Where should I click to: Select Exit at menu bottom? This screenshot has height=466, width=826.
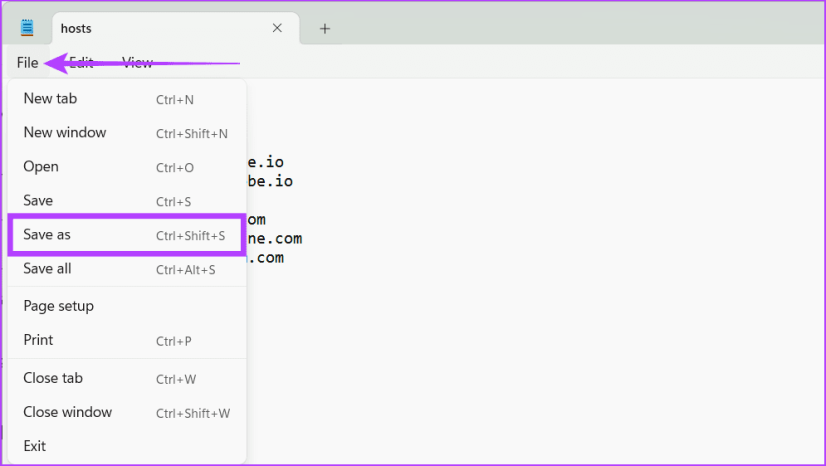point(127,446)
